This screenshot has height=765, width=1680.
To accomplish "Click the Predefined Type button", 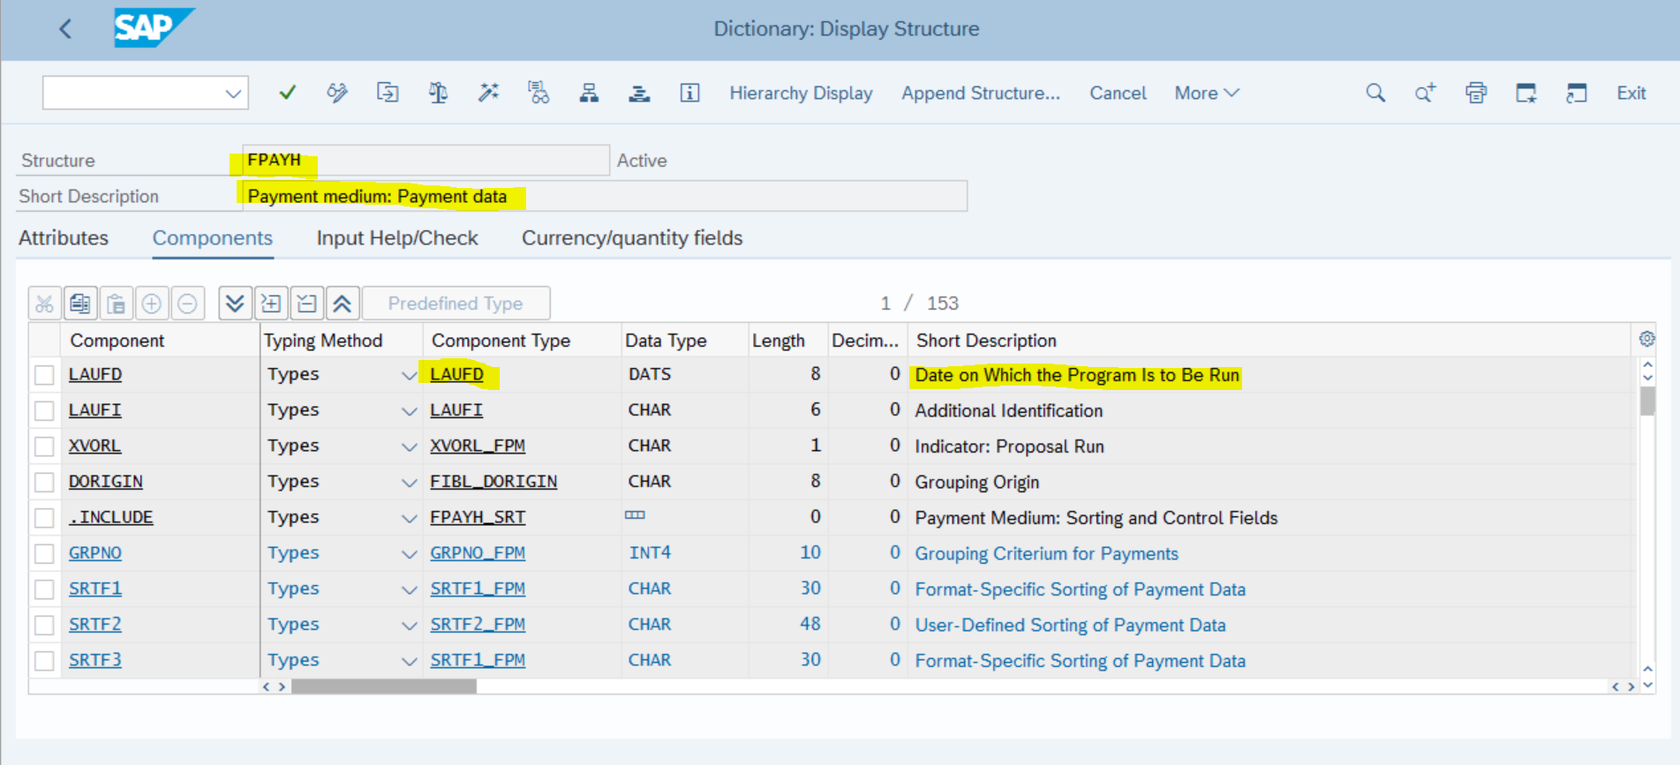I will pos(455,303).
